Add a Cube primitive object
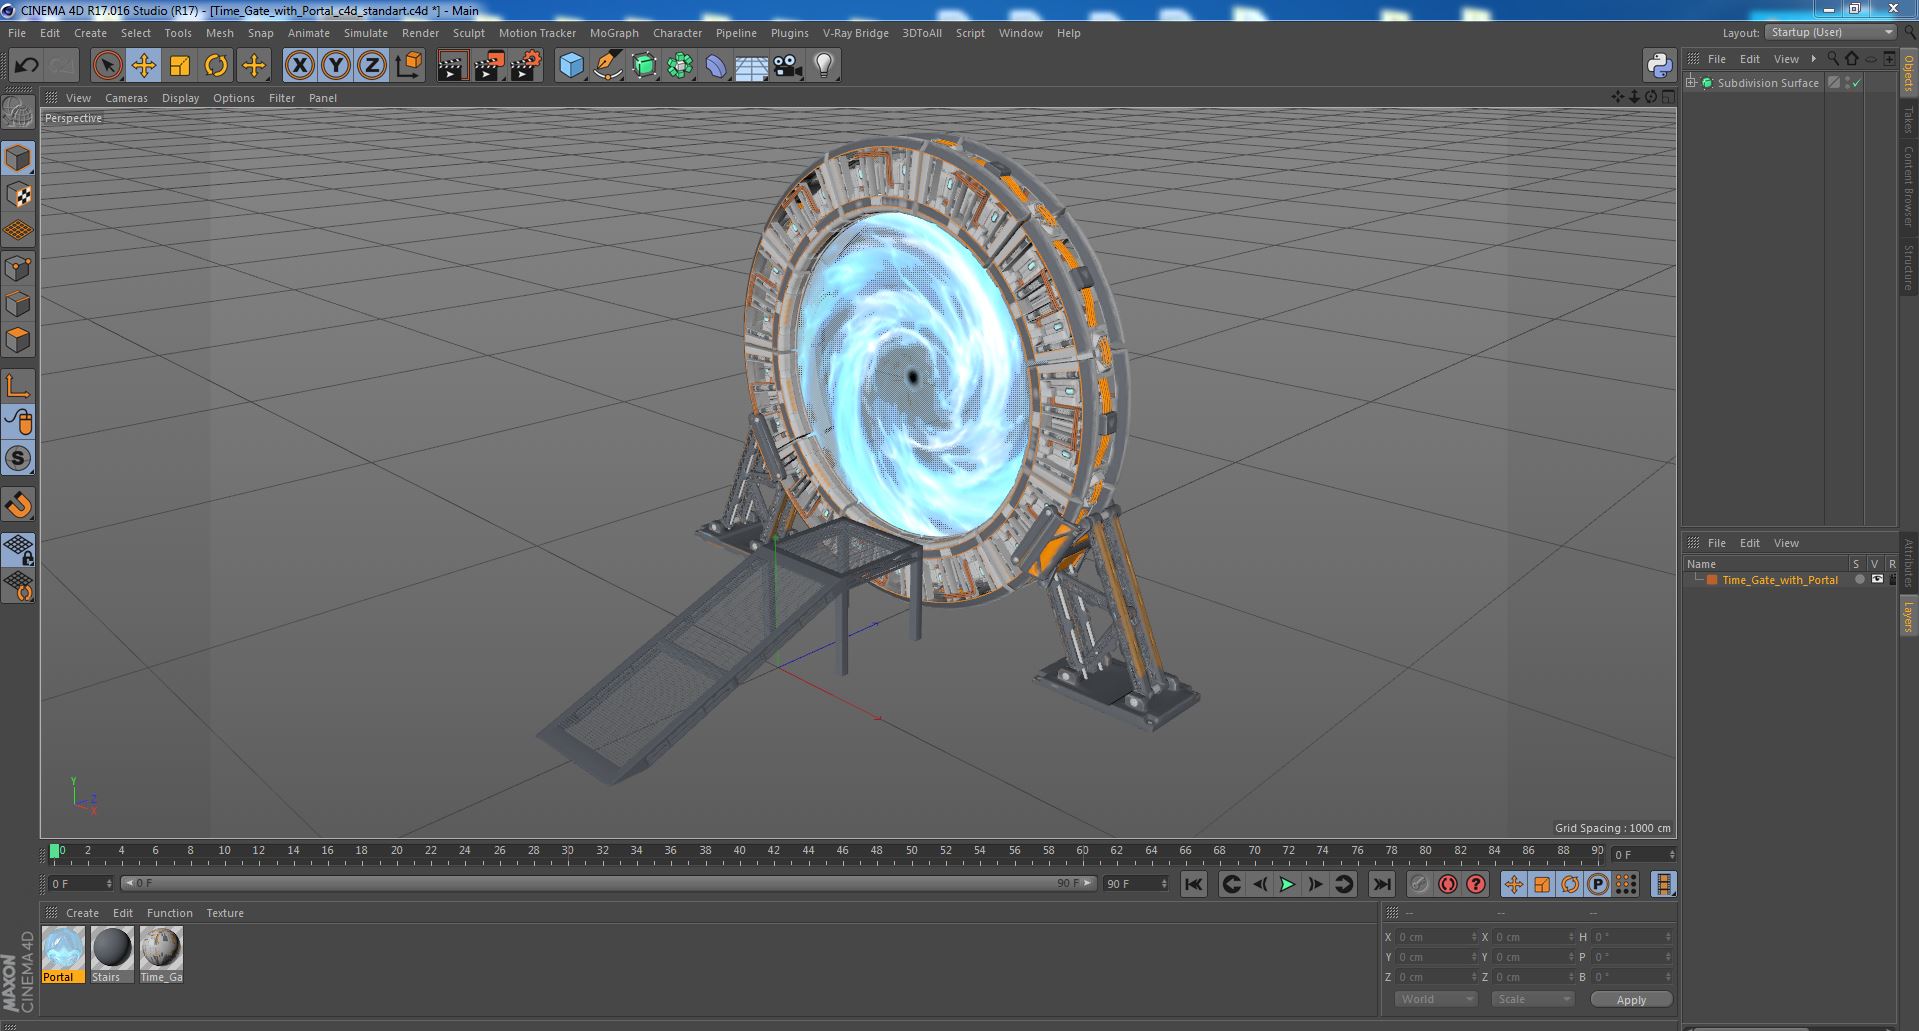The height and width of the screenshot is (1031, 1919). click(x=571, y=66)
